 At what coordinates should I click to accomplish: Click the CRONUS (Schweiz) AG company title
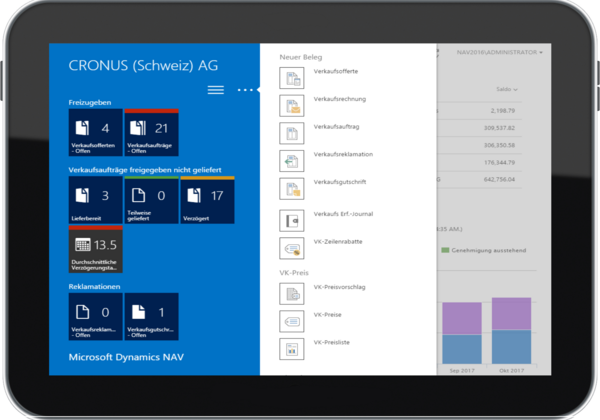pos(143,66)
